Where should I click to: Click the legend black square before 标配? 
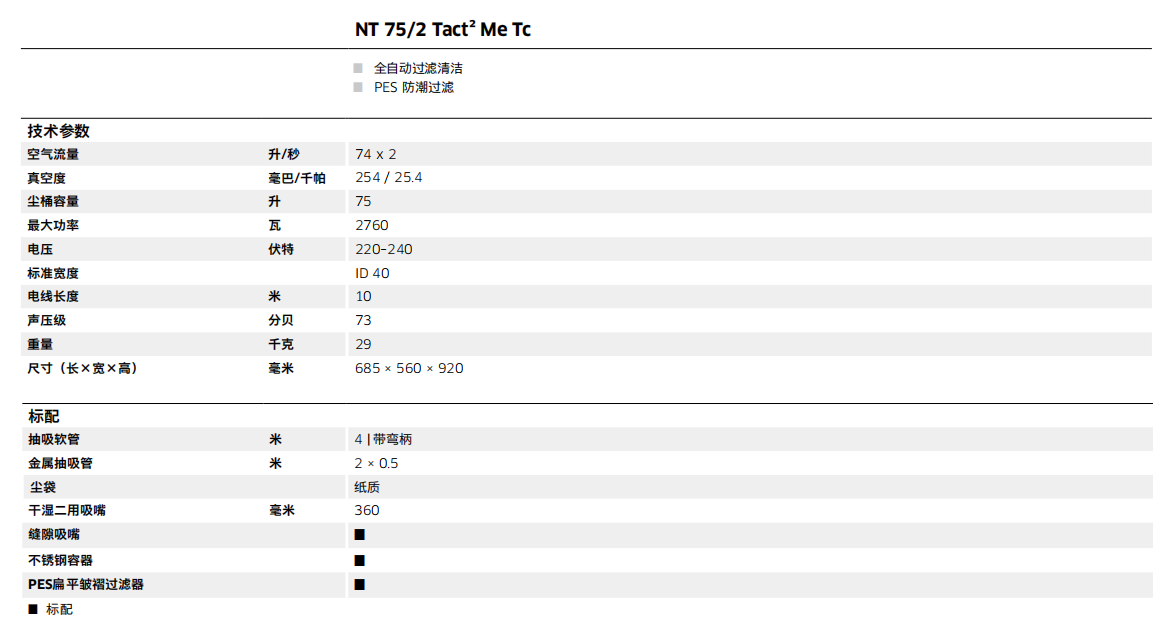point(33,609)
